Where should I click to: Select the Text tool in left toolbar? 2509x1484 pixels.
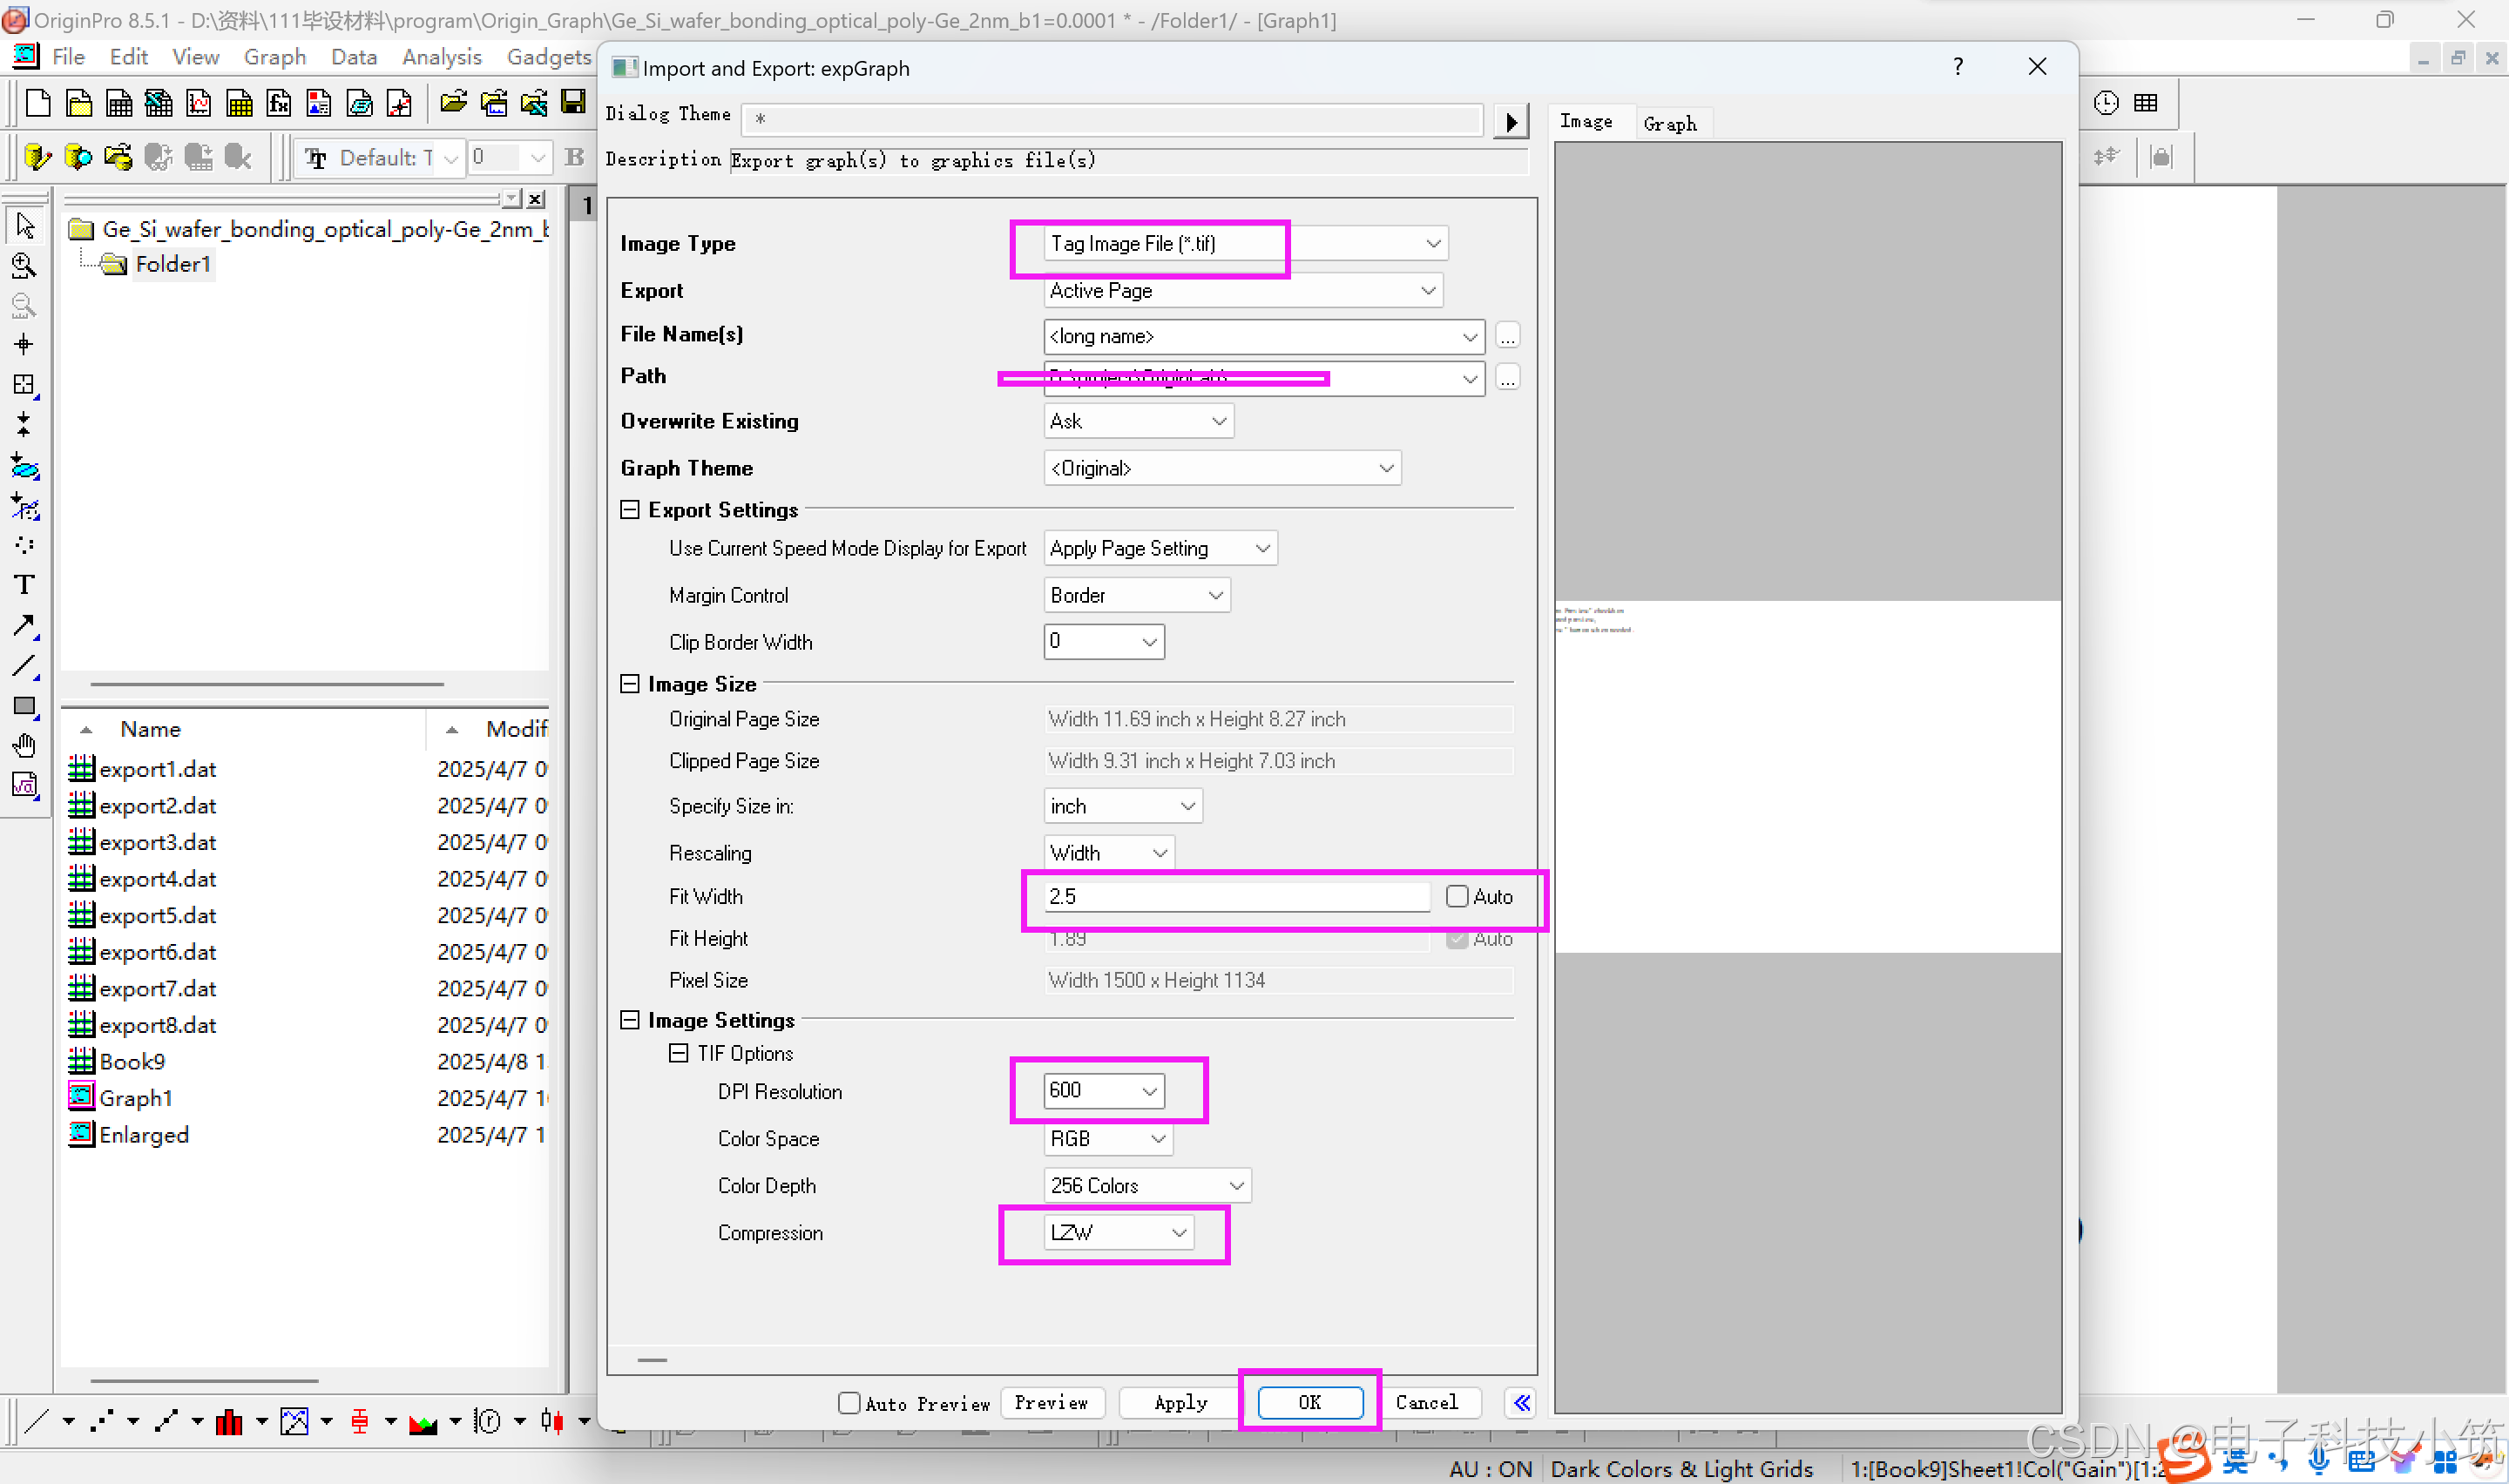pyautogui.click(x=24, y=585)
